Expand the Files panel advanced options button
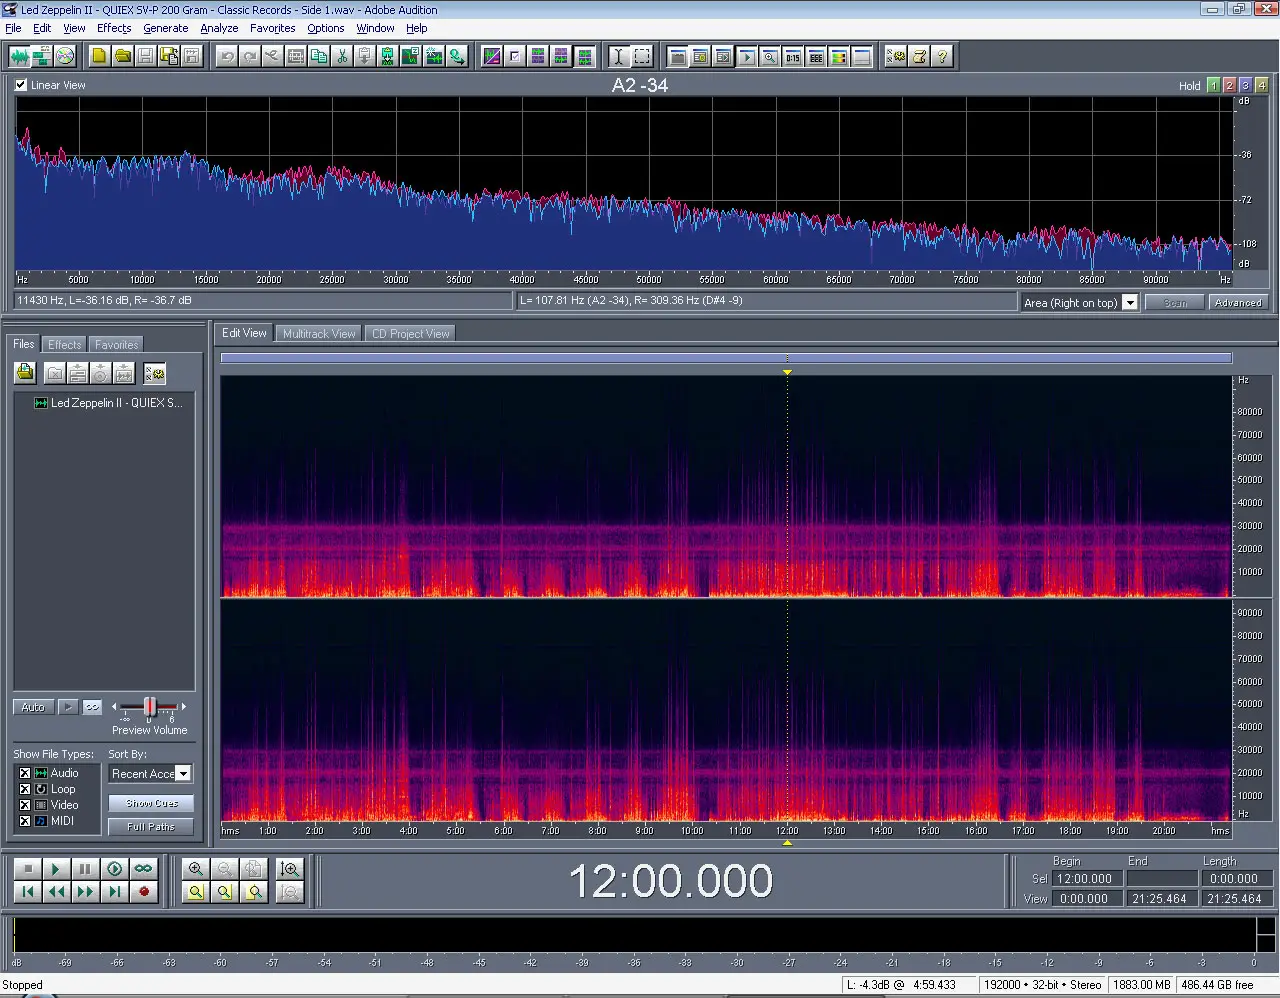This screenshot has height=998, width=1280. click(x=154, y=373)
